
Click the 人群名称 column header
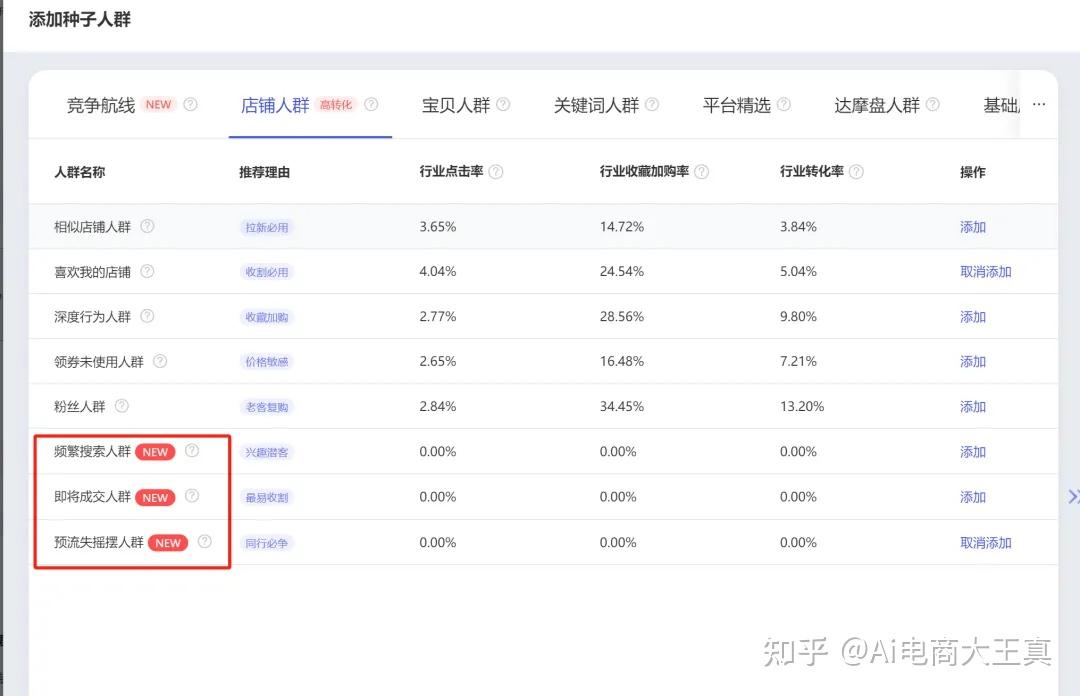[x=79, y=172]
